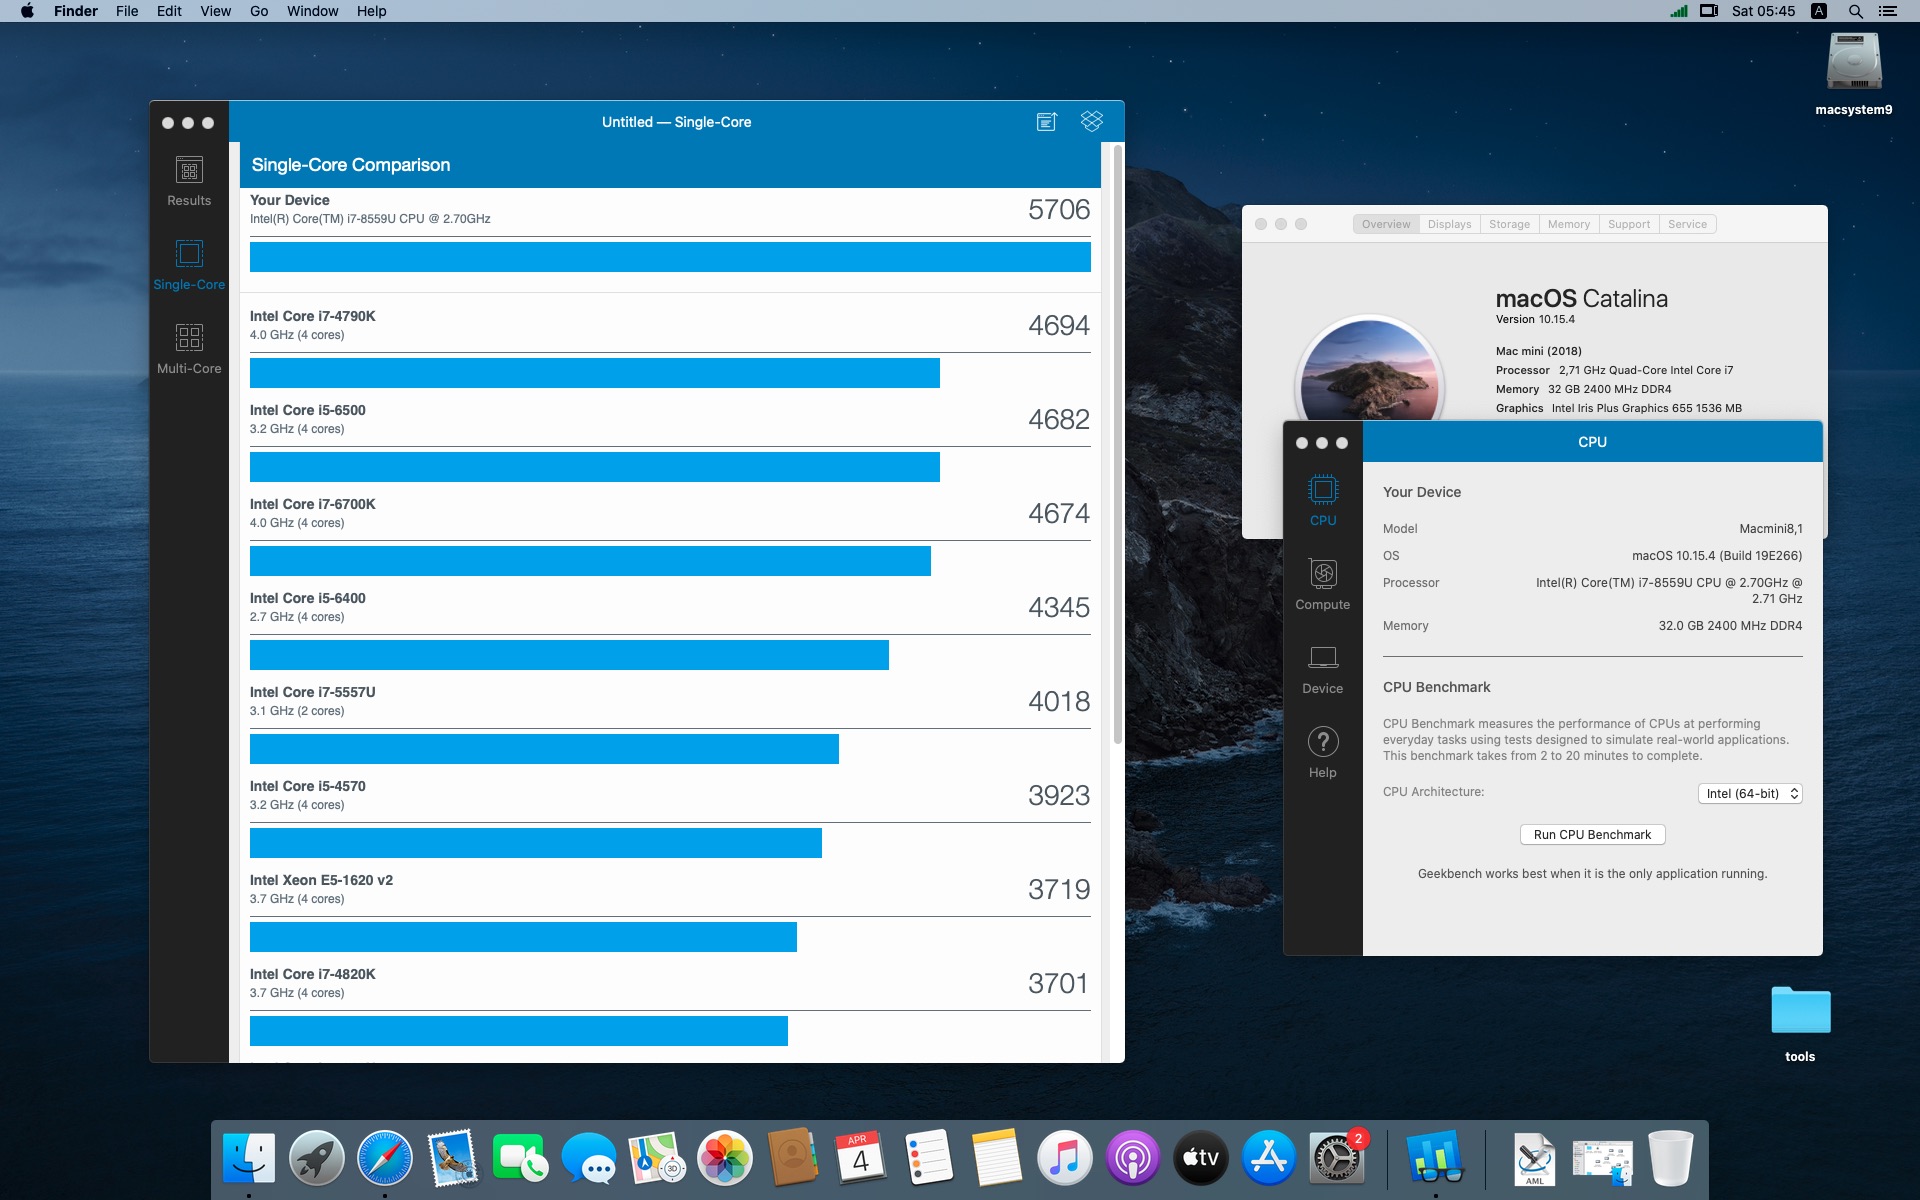
Task: Launch Safari from the Dock
Action: point(384,1158)
